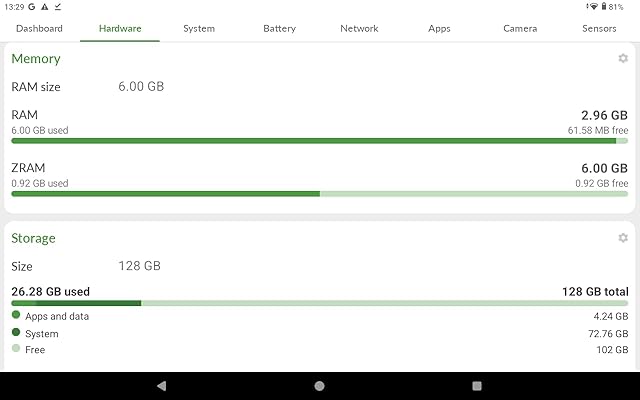This screenshot has height=400, width=640.
Task: Switch to the System tab
Action: tap(199, 29)
